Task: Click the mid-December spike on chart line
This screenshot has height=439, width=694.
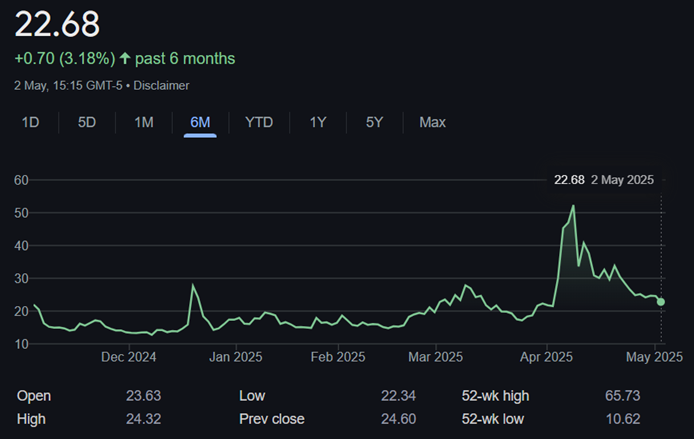Action: point(193,287)
